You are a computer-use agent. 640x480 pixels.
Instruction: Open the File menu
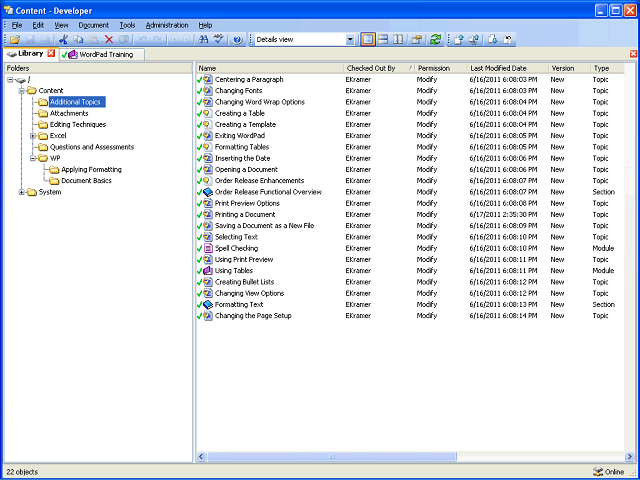click(17, 25)
